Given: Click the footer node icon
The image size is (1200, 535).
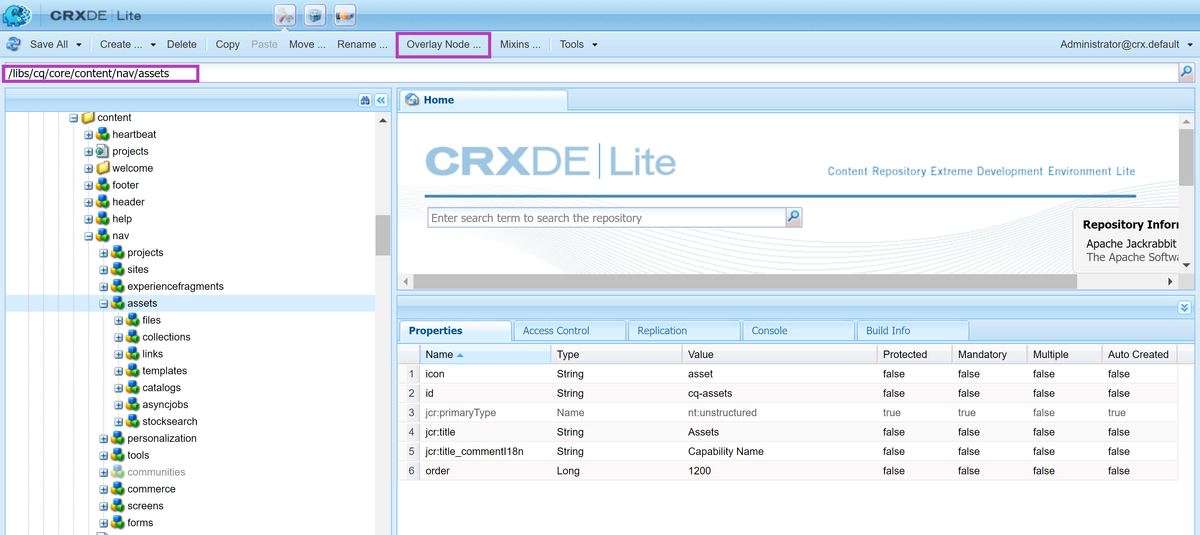Looking at the screenshot, I should (103, 185).
